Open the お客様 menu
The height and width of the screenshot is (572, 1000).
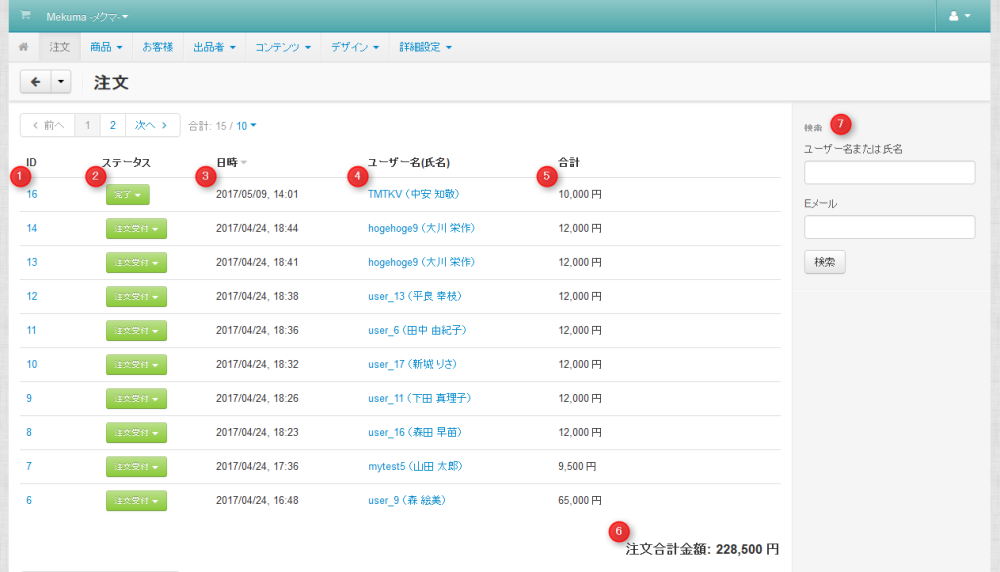158,47
